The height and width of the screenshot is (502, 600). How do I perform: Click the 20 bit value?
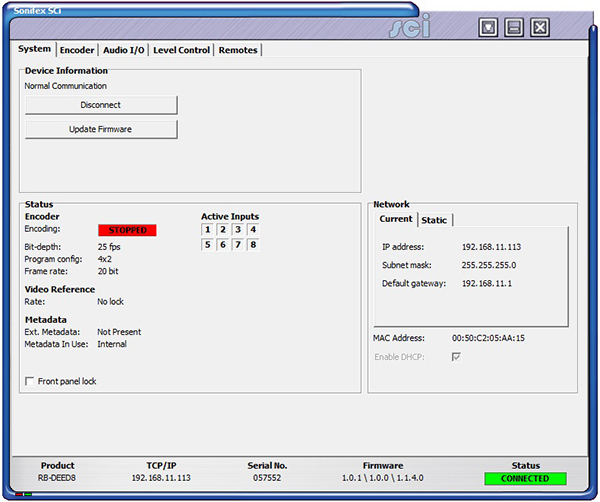tap(108, 272)
